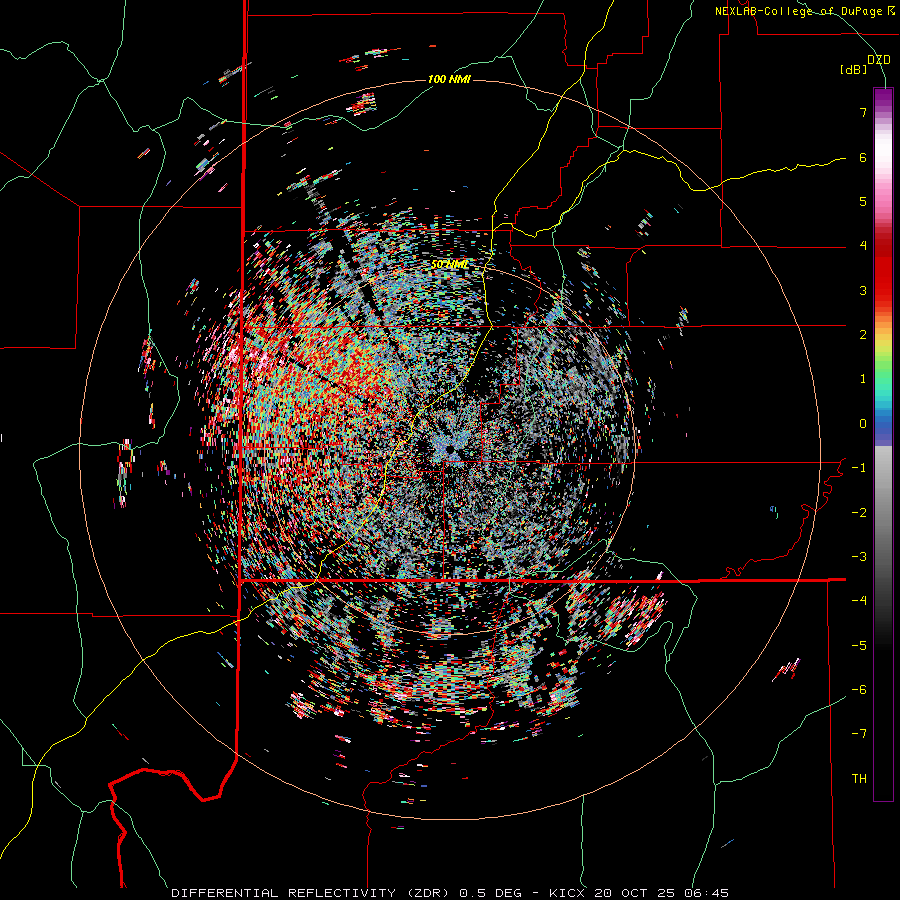Click the 100 NMI range ring label
The image size is (900, 900).
[449, 79]
